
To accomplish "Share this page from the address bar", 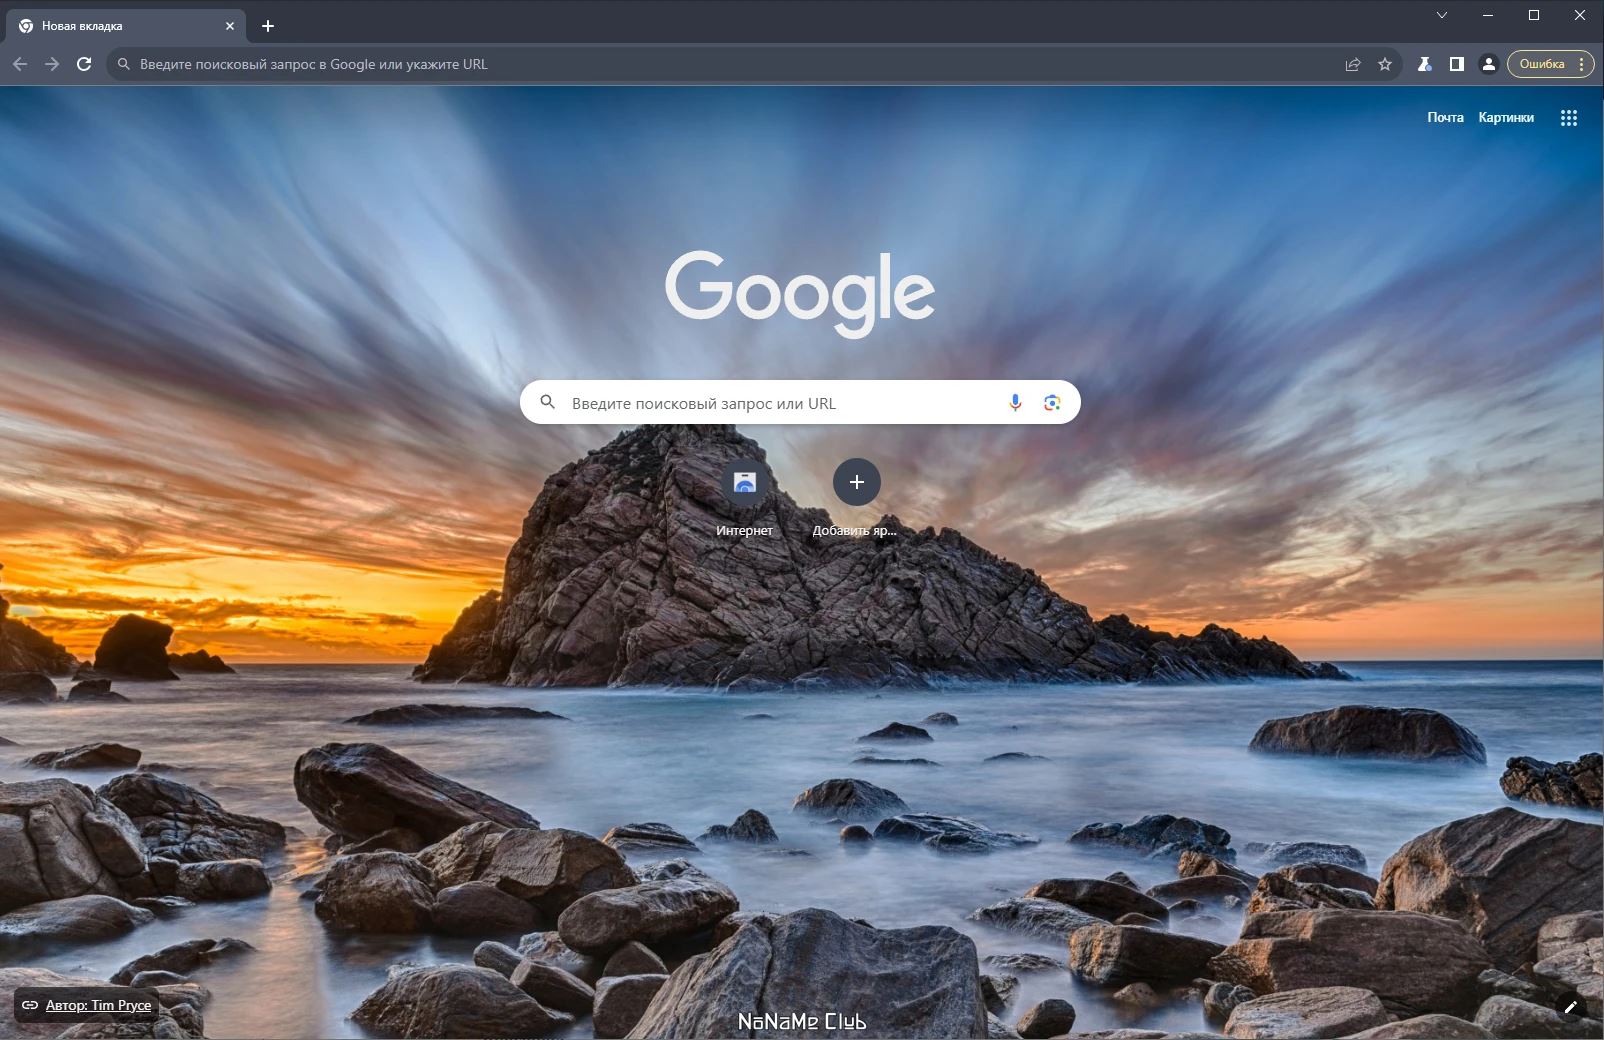I will pos(1353,64).
